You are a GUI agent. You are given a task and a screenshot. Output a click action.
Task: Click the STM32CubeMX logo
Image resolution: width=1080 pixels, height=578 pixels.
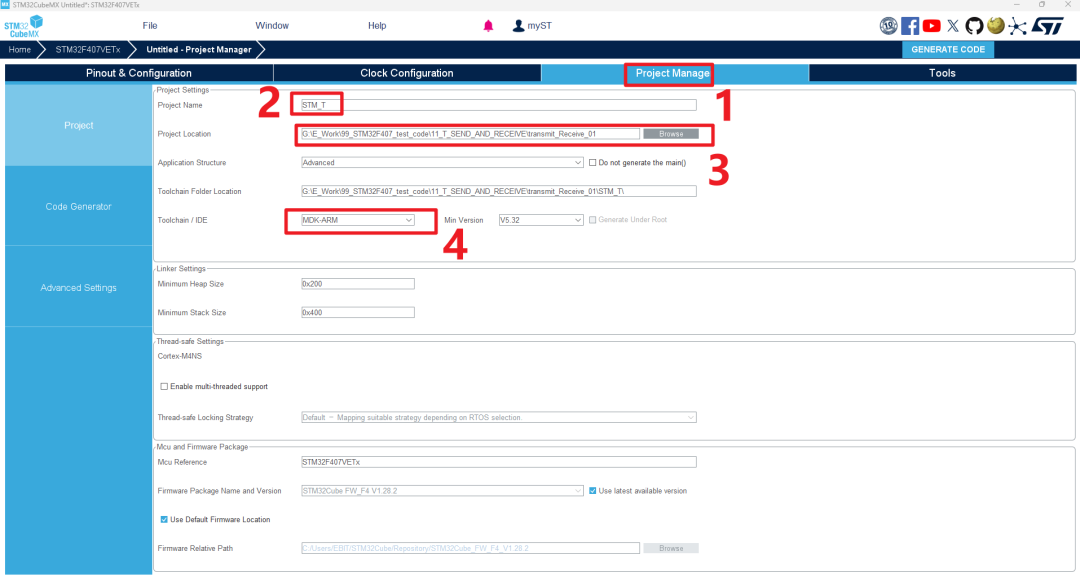pyautogui.click(x=23, y=26)
